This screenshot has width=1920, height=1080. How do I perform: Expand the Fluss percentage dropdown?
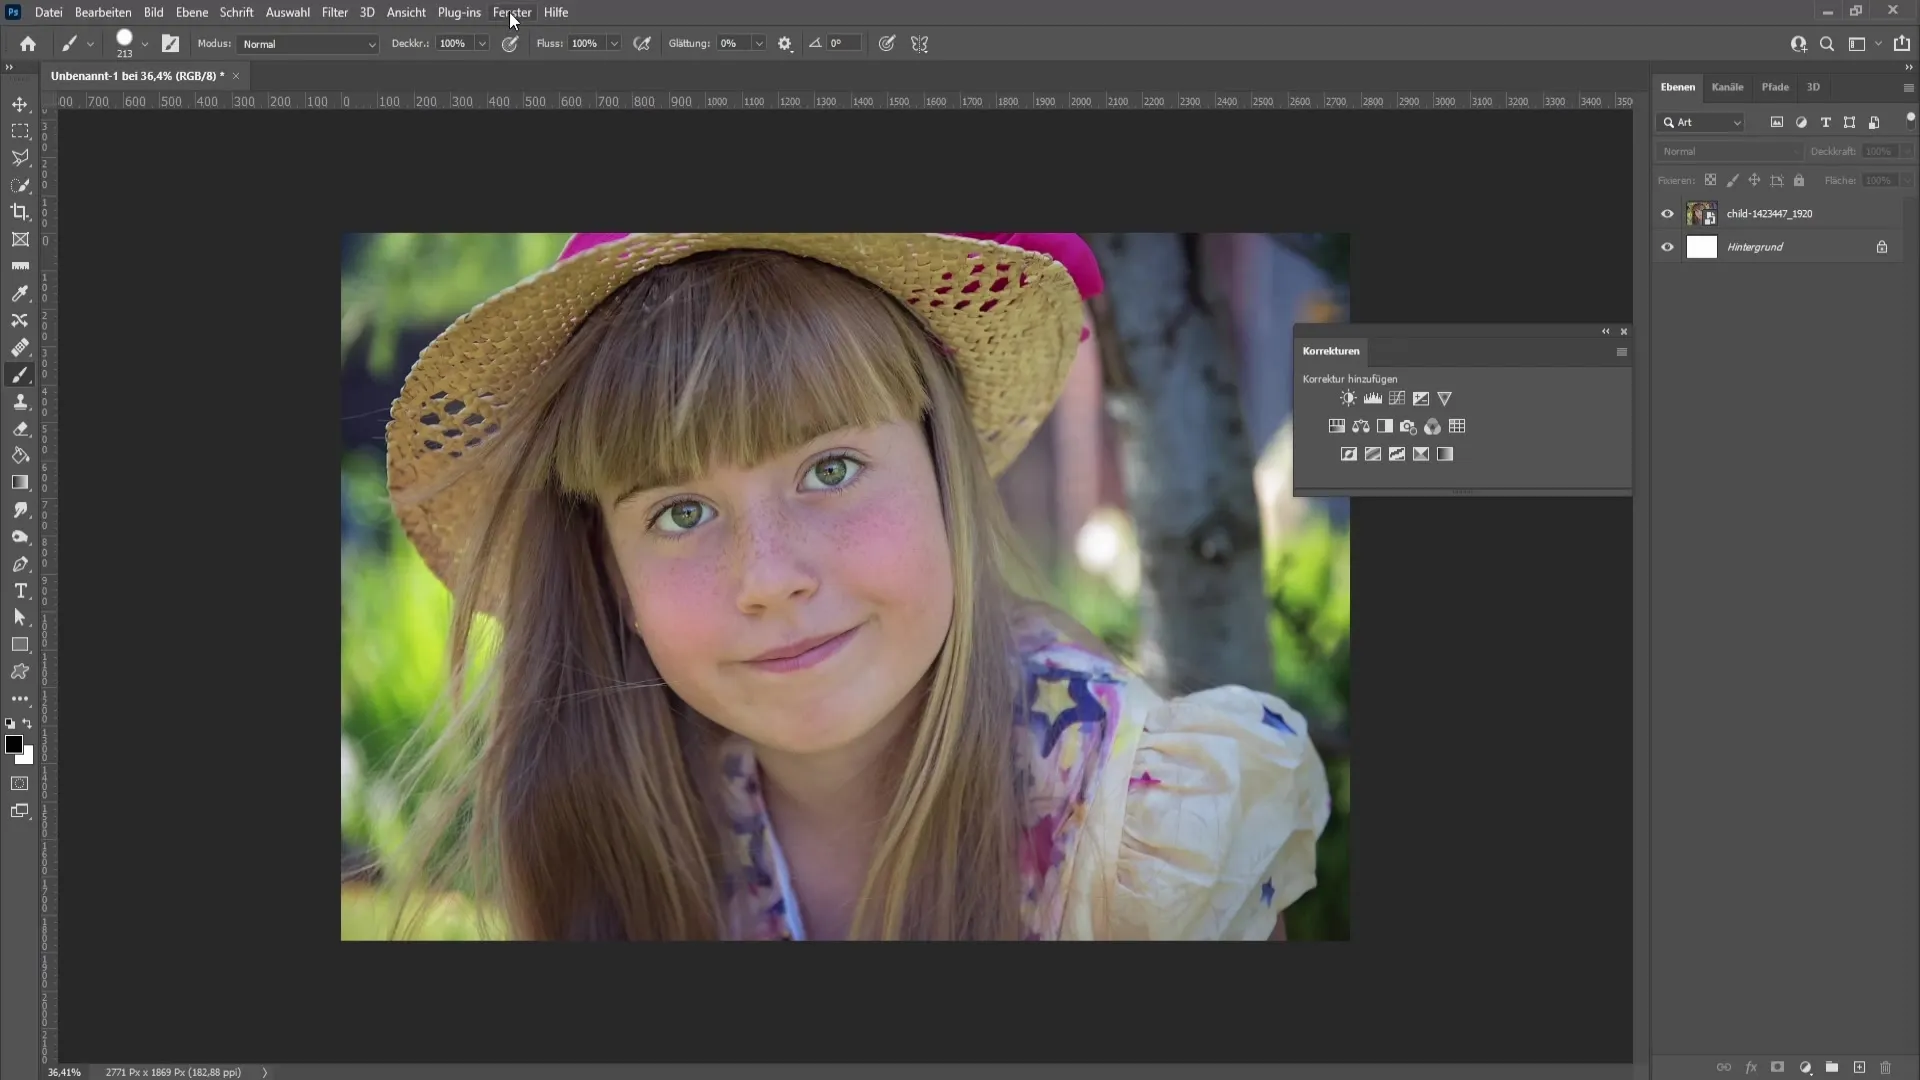[x=613, y=44]
